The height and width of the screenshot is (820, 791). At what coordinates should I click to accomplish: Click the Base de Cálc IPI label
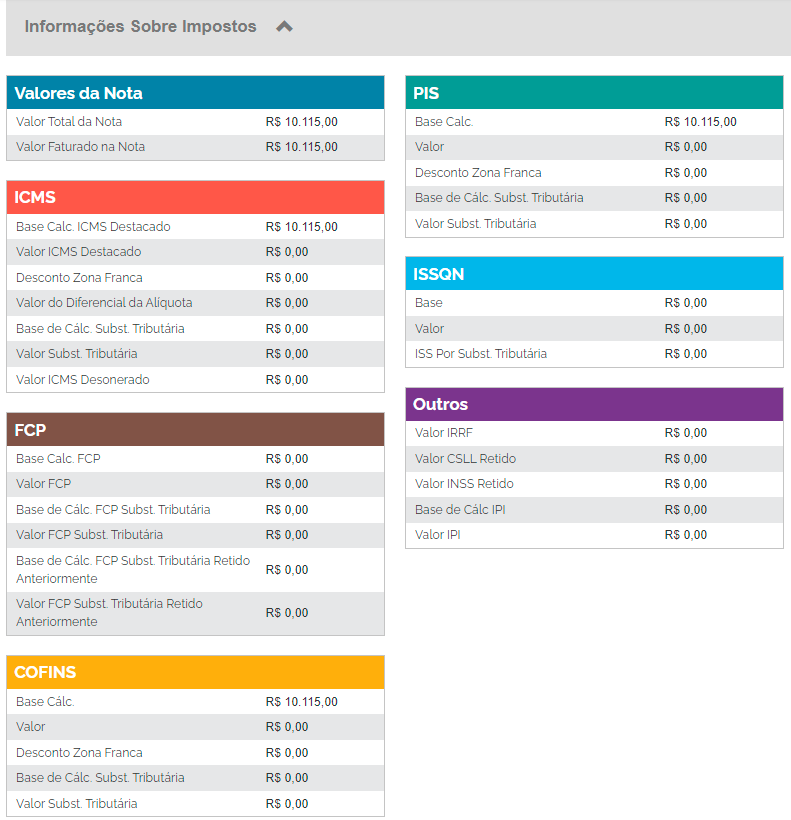click(460, 509)
